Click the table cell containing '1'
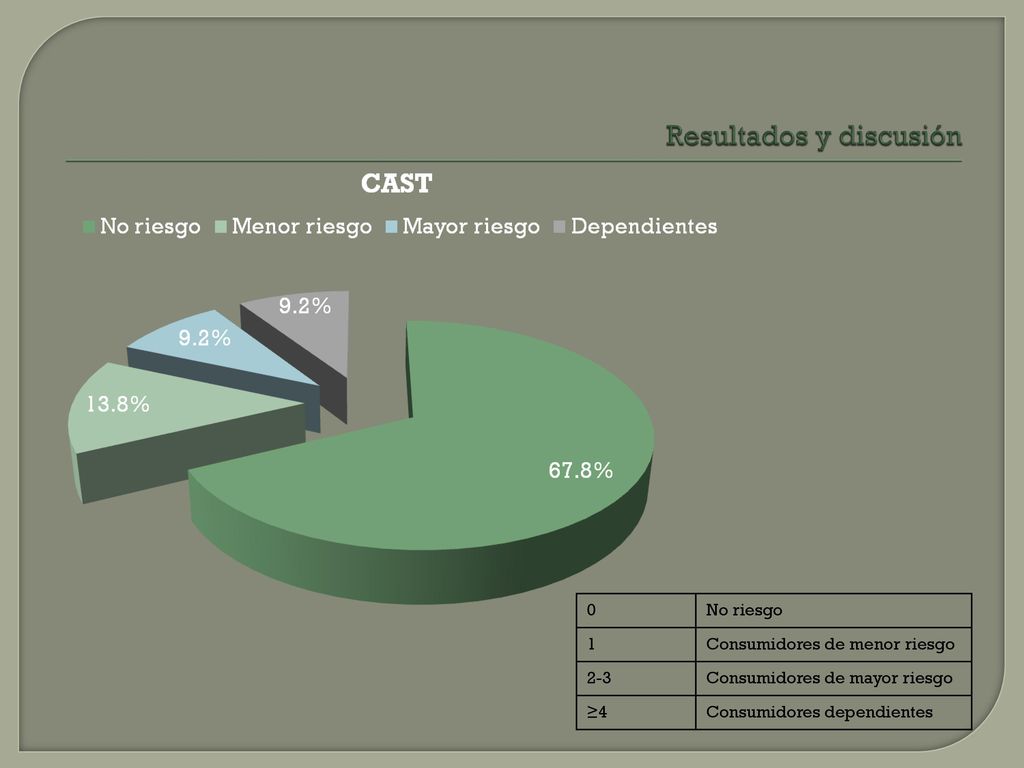Image resolution: width=1024 pixels, height=768 pixels. coord(636,644)
